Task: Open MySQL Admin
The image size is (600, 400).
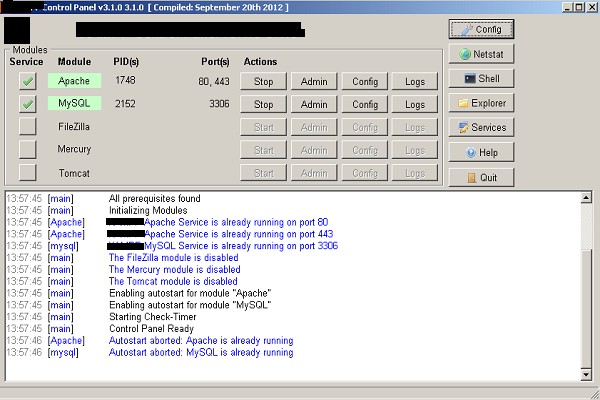Action: pyautogui.click(x=314, y=104)
